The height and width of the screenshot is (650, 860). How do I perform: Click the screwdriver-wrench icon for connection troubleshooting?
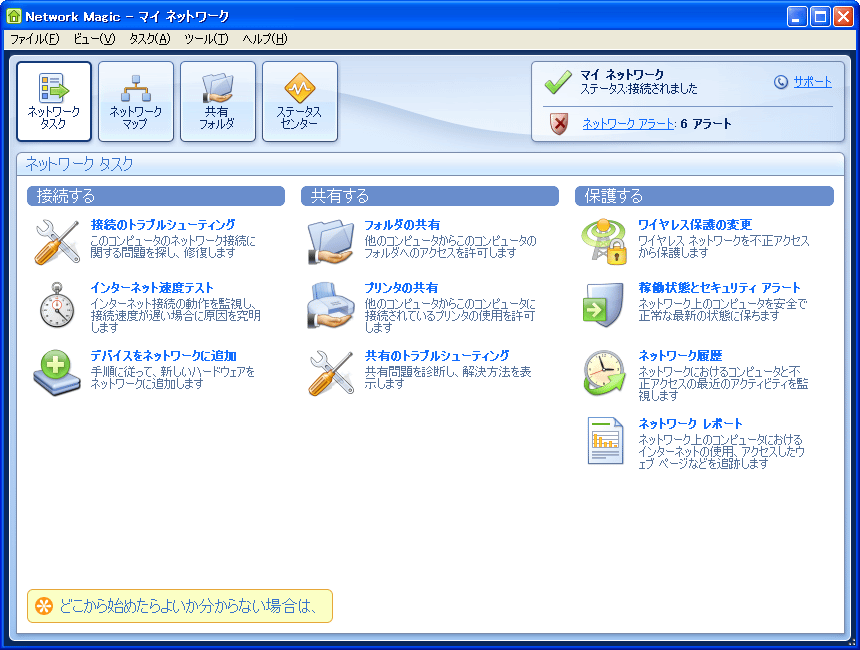click(57, 242)
